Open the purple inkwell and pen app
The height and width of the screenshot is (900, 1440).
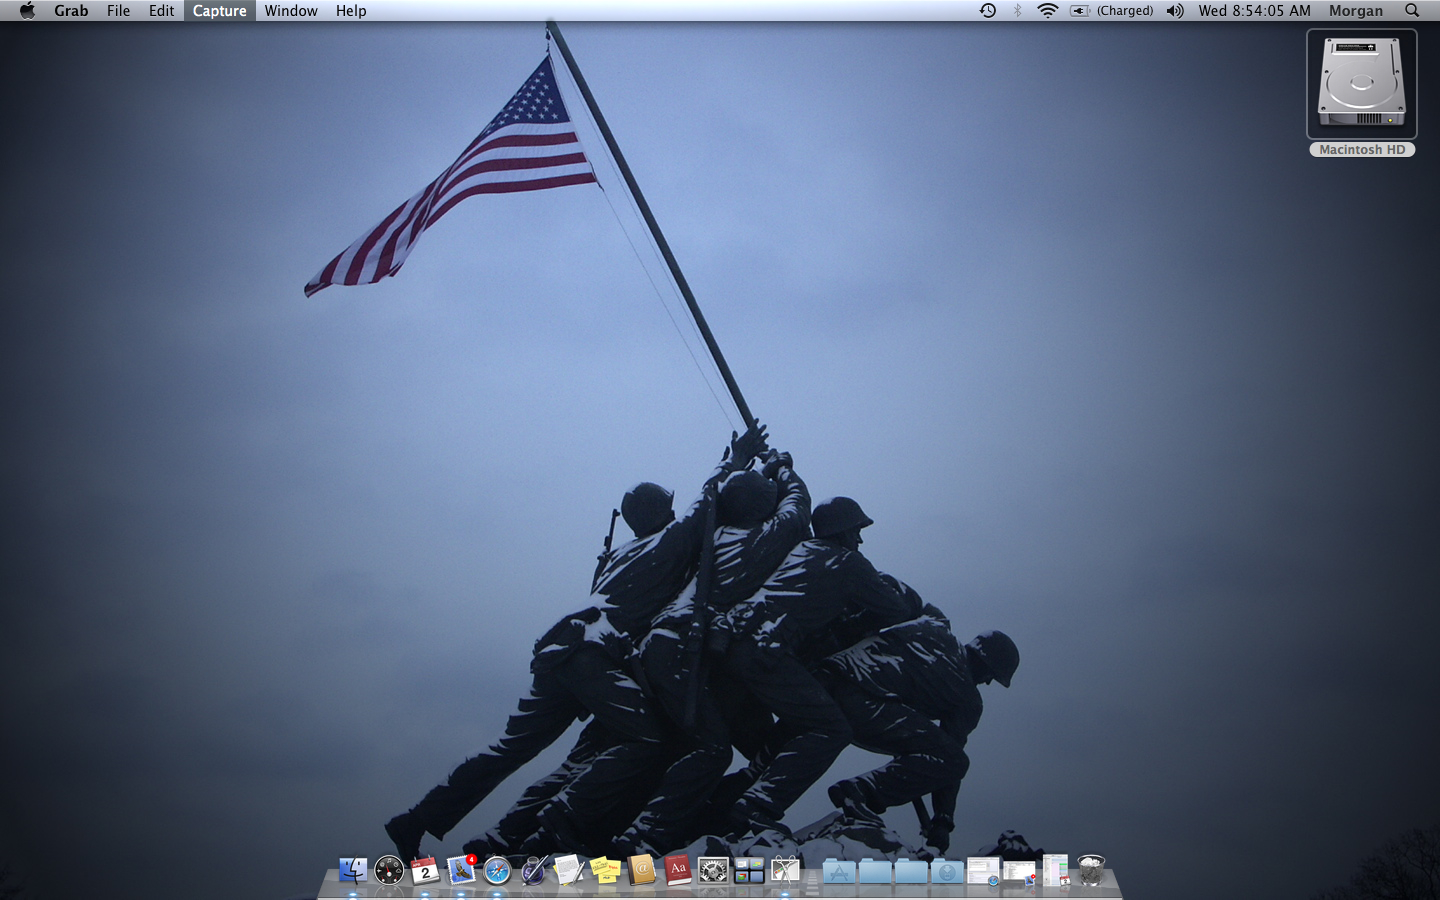point(534,870)
